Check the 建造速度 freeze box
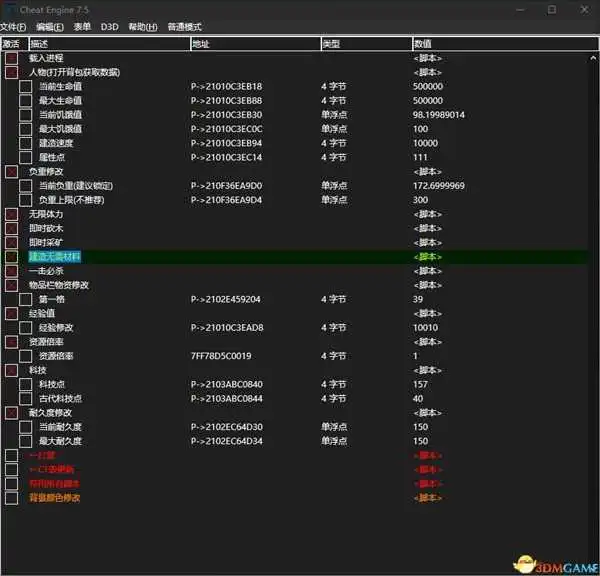This screenshot has height=576, width=600. tap(26, 143)
